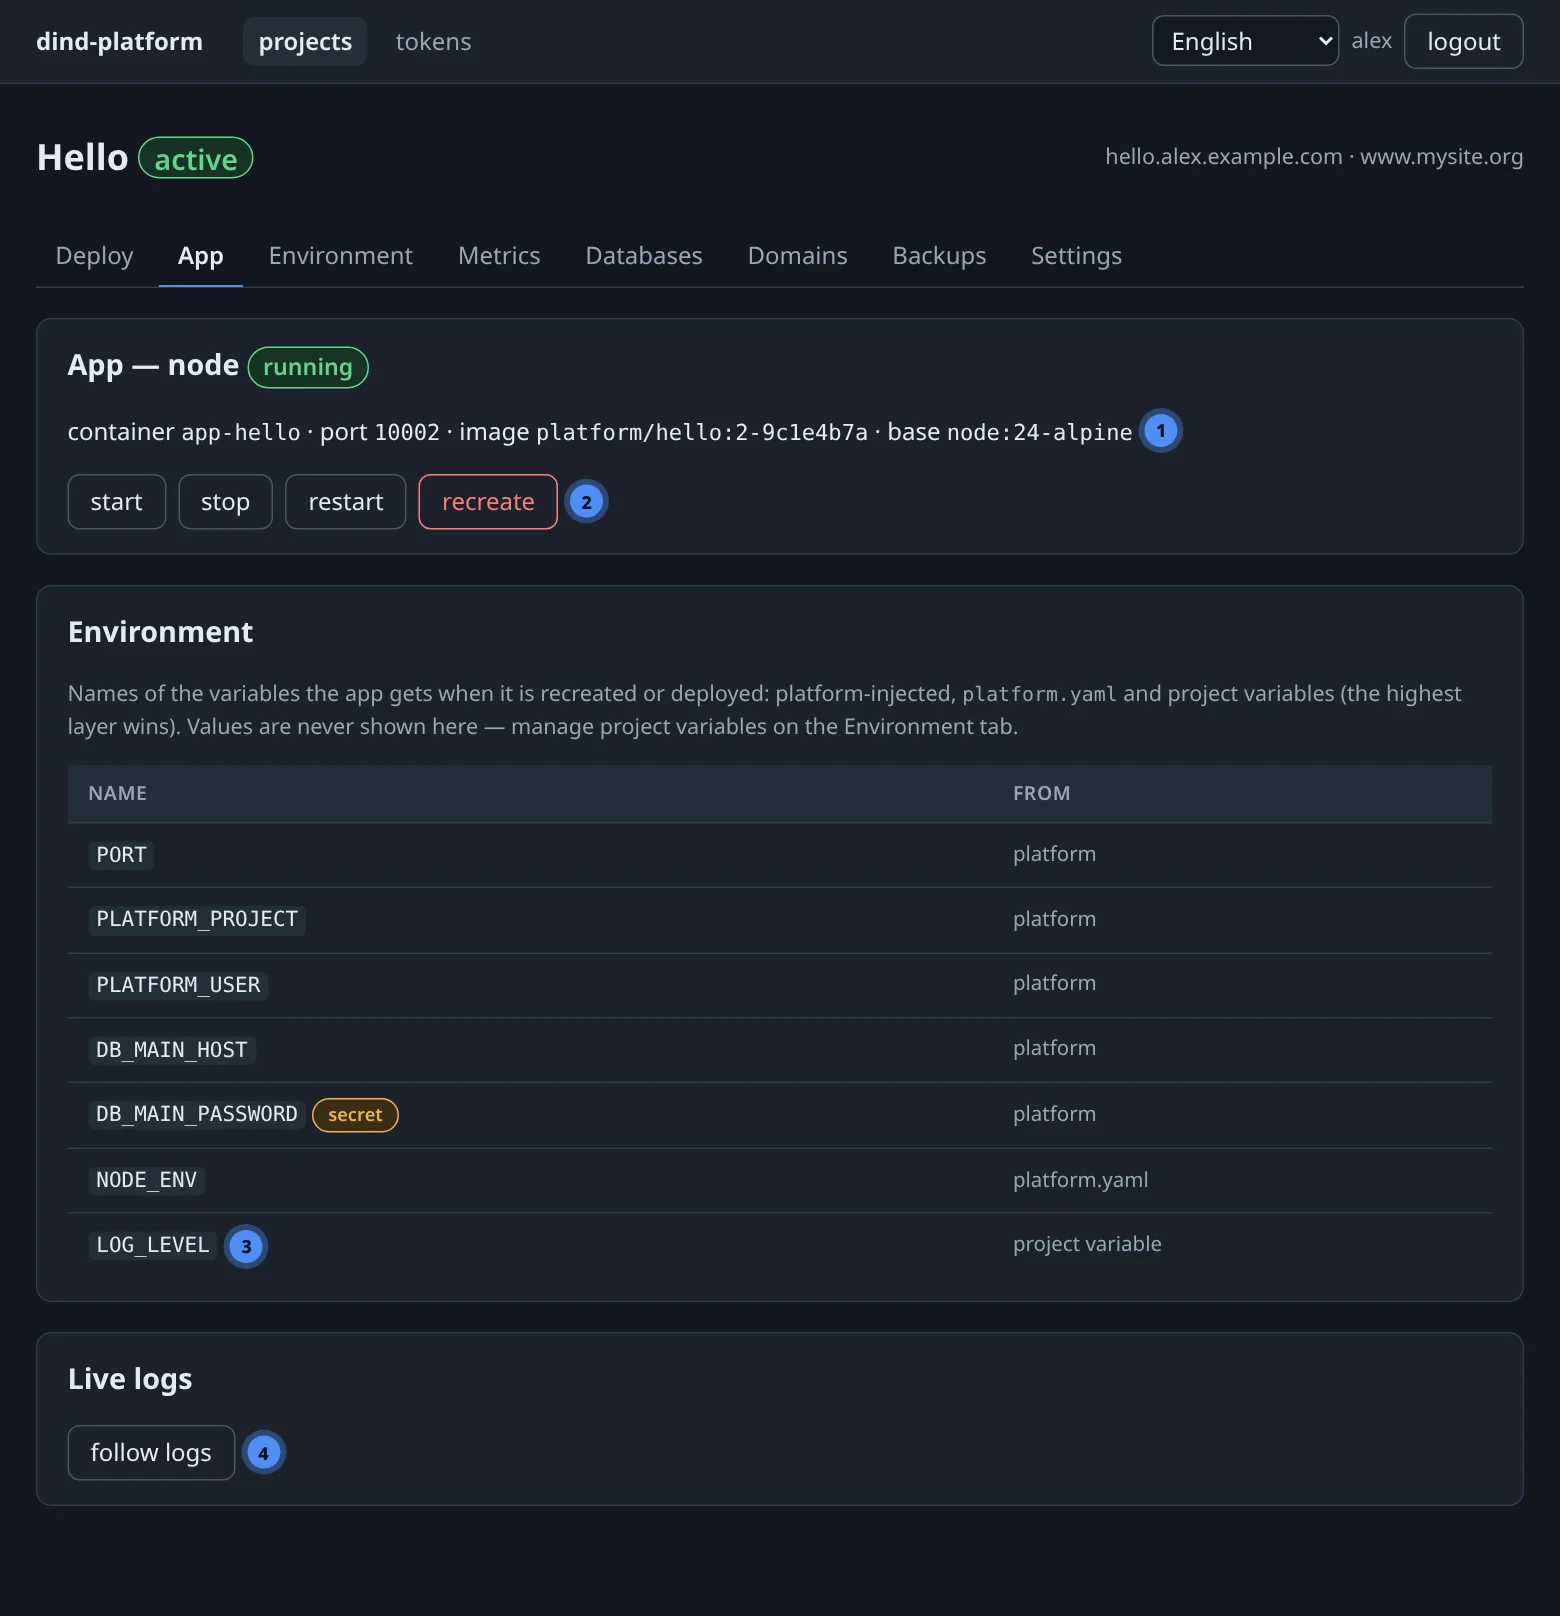This screenshot has width=1560, height=1616.
Task: Switch to the Environment tab
Action: coord(341,256)
